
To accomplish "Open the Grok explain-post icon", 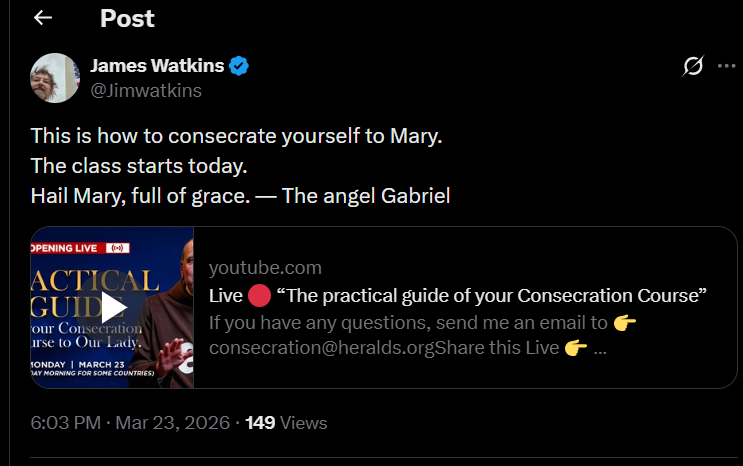I will (x=692, y=66).
